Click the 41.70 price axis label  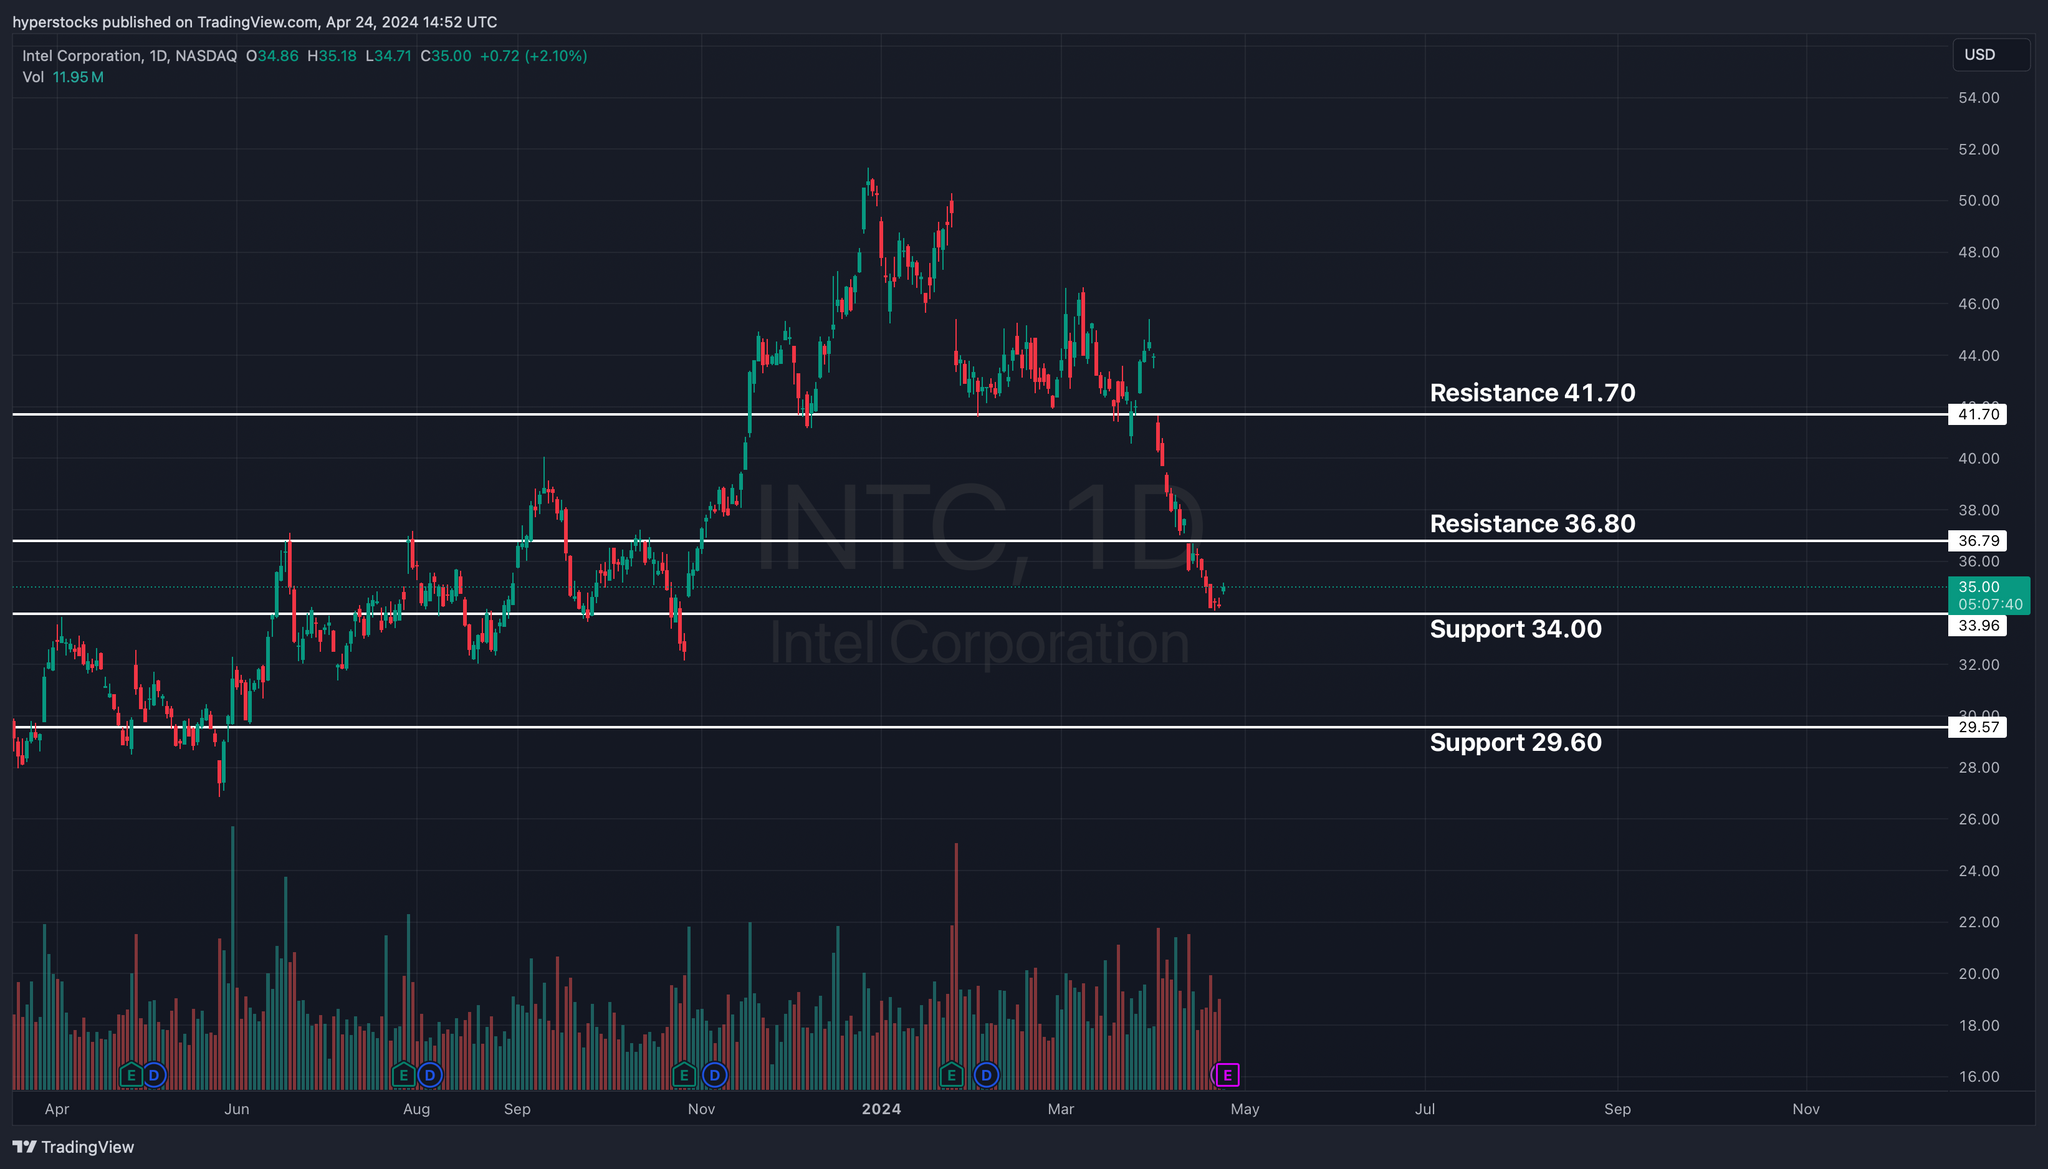[1977, 414]
